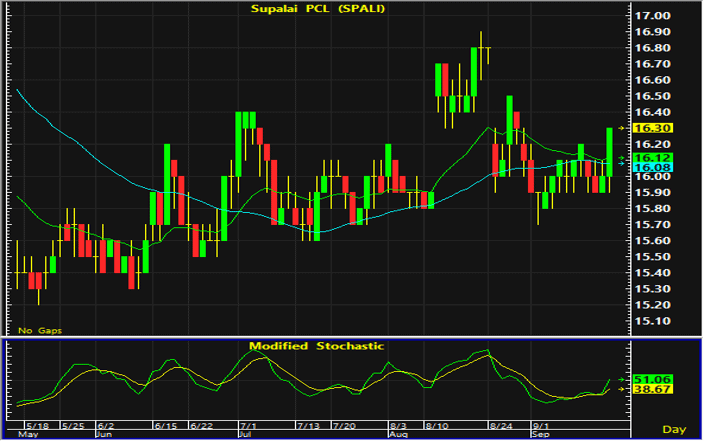Click the 15.30 price axis label

tap(652, 289)
